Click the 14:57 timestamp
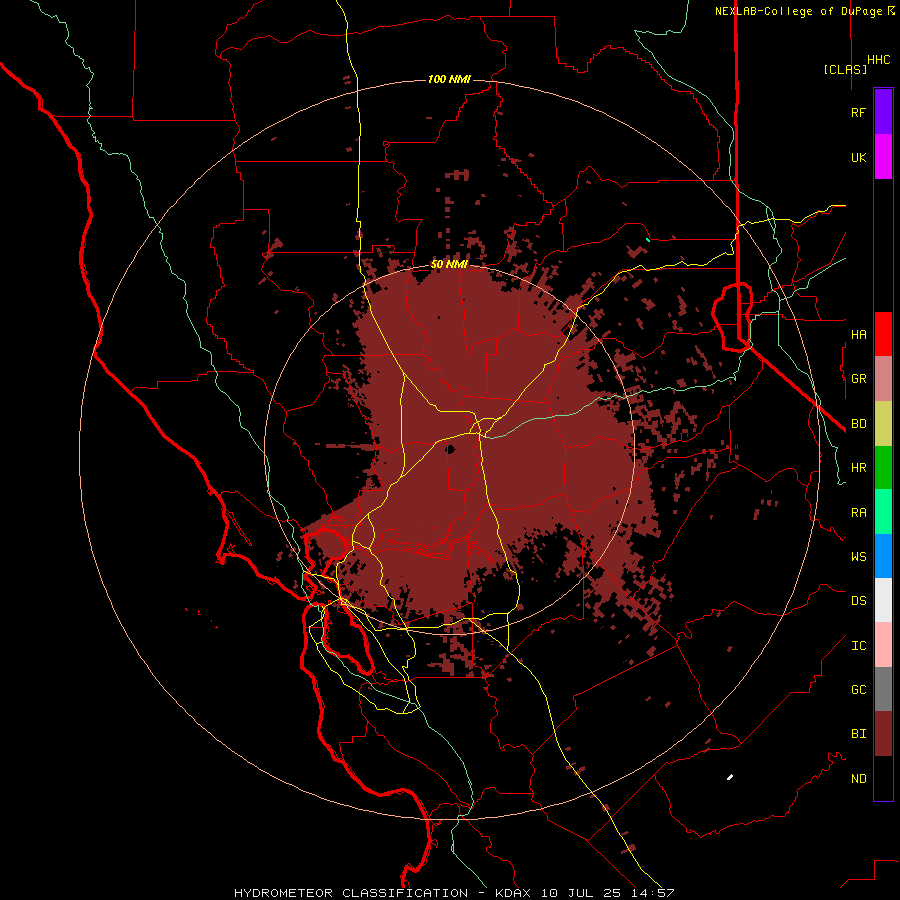Screen dimensions: 900x900 point(653,893)
